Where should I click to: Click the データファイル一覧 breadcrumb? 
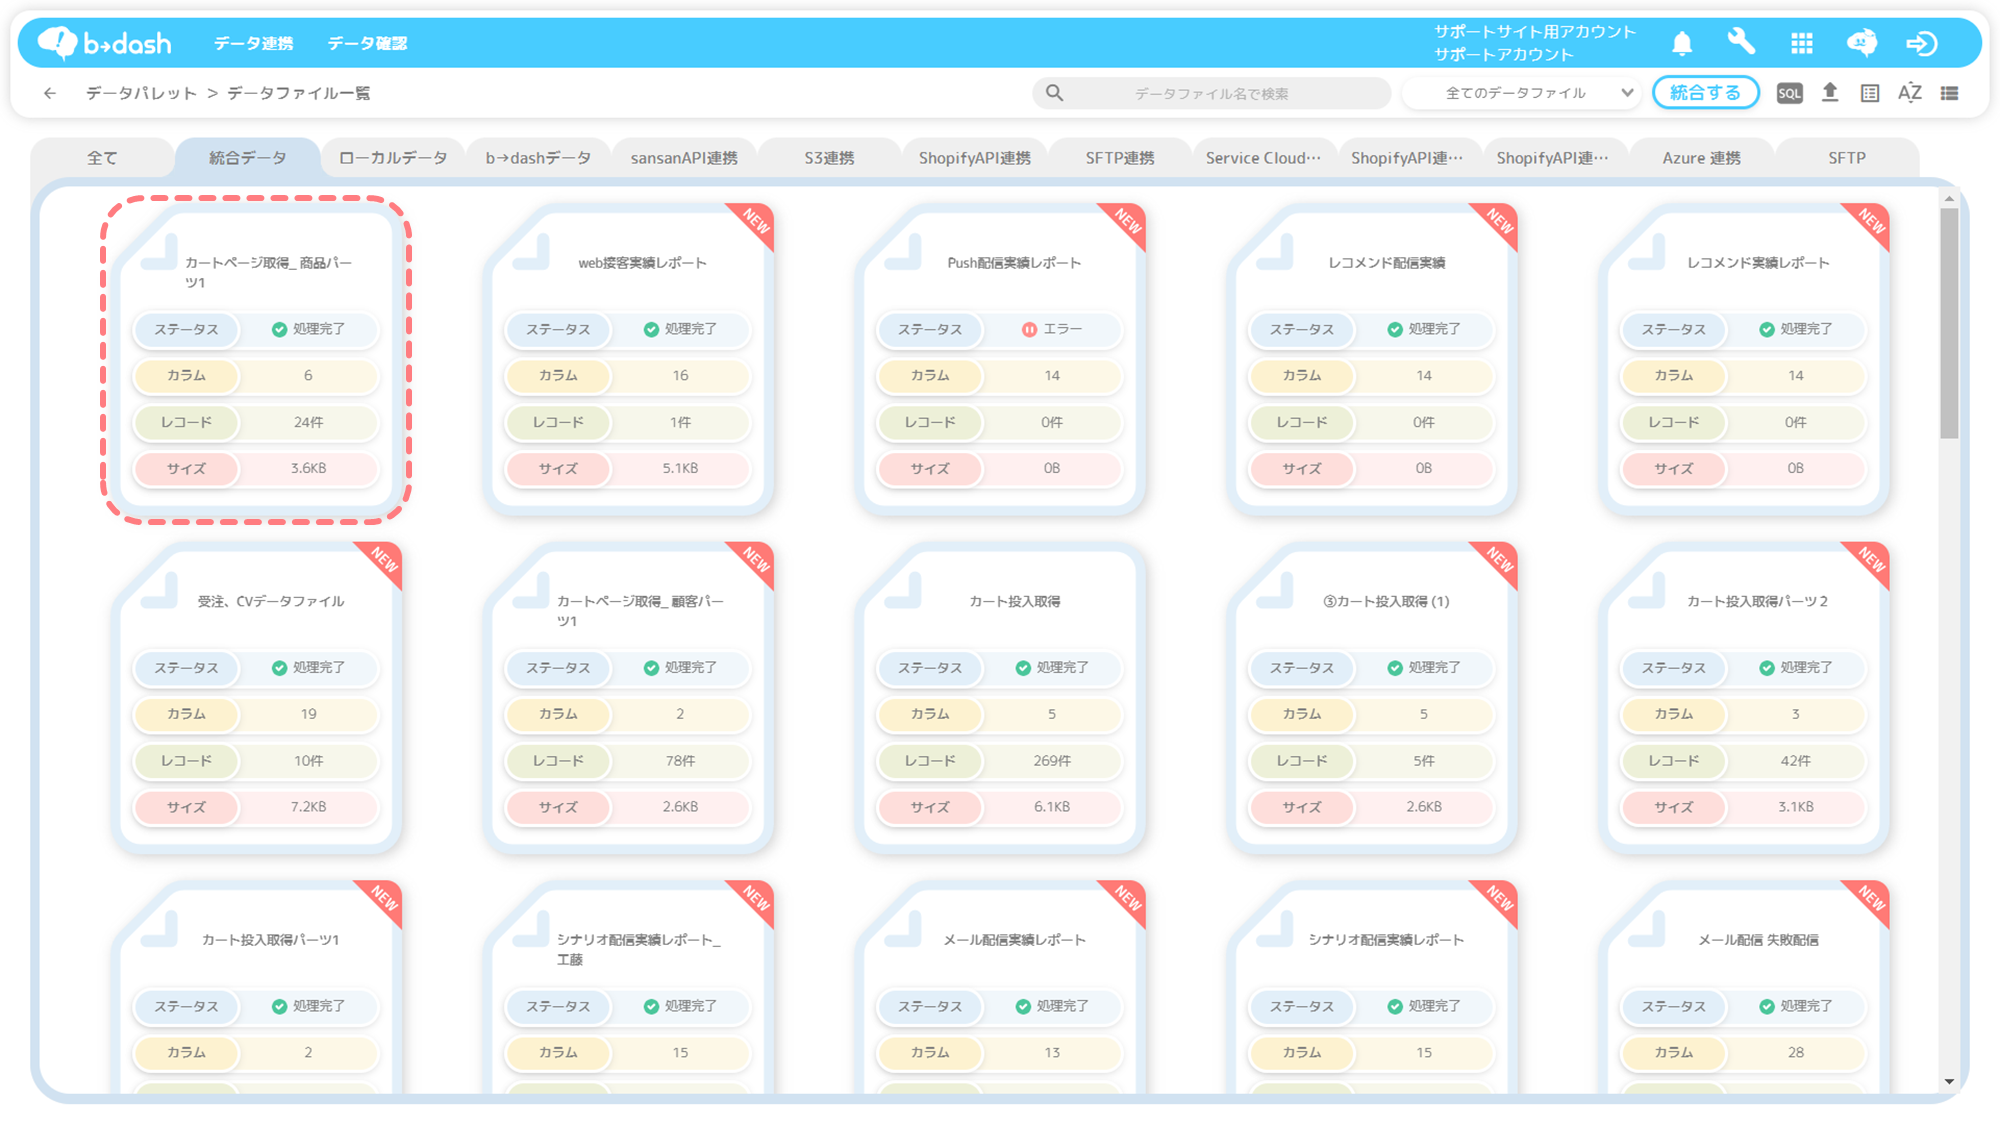[298, 93]
